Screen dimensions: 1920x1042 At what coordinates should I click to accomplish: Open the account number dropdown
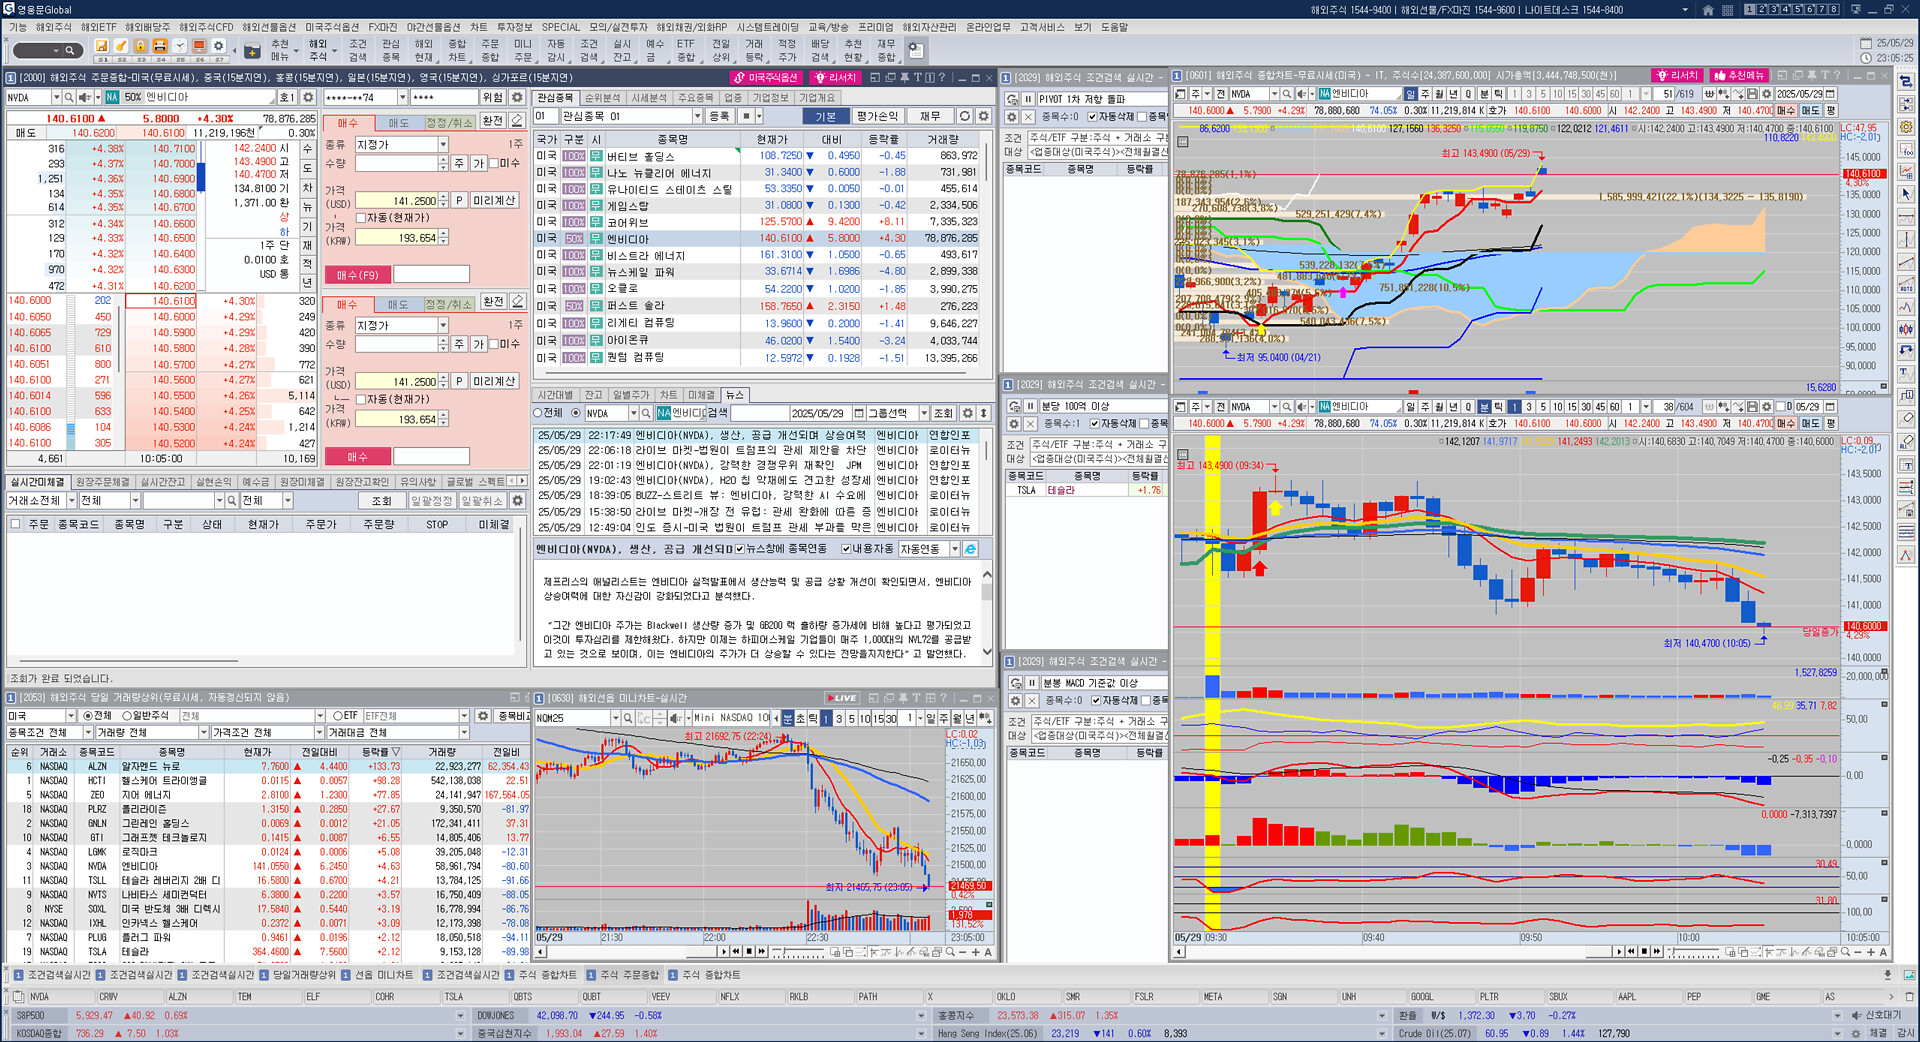tap(402, 97)
